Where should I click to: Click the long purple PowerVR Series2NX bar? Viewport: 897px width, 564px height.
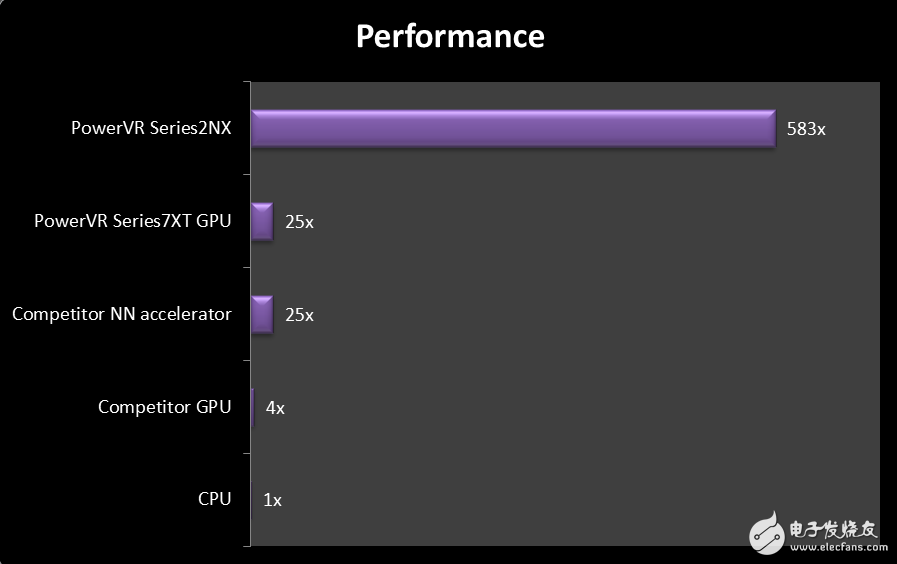coord(513,129)
